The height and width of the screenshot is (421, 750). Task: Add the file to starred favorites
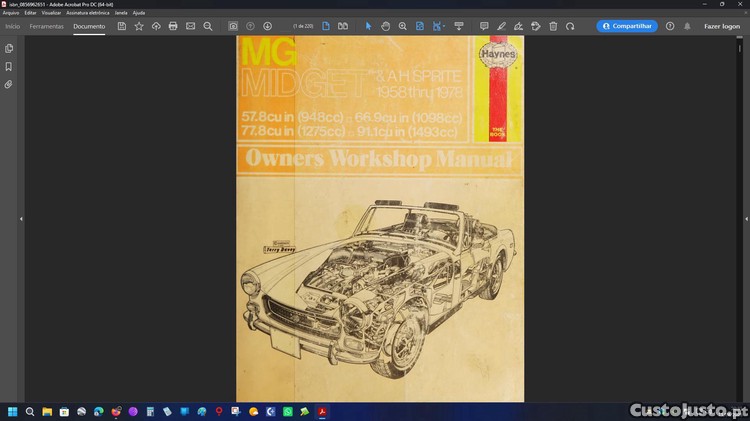click(x=139, y=26)
